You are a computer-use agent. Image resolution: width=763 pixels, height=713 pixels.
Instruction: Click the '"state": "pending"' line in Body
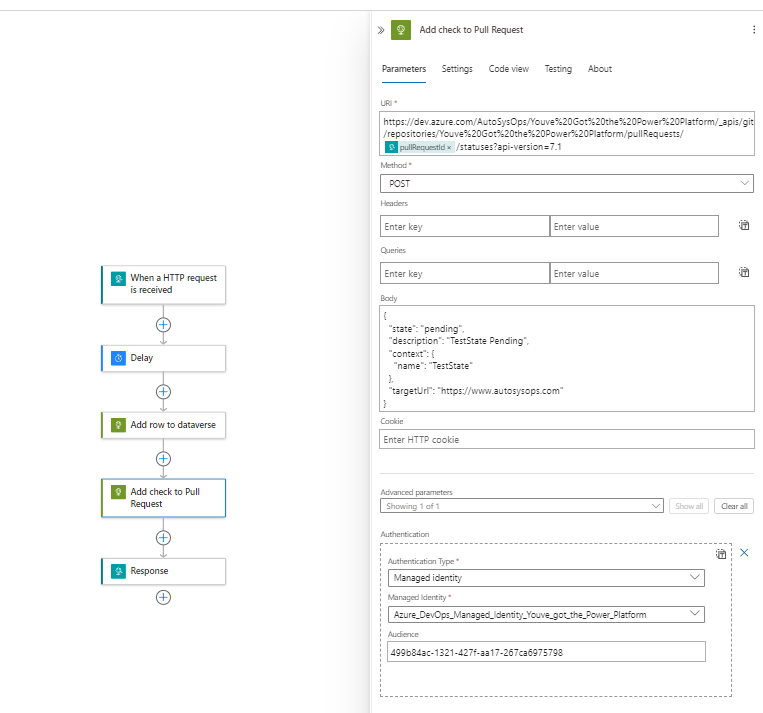click(x=426, y=329)
